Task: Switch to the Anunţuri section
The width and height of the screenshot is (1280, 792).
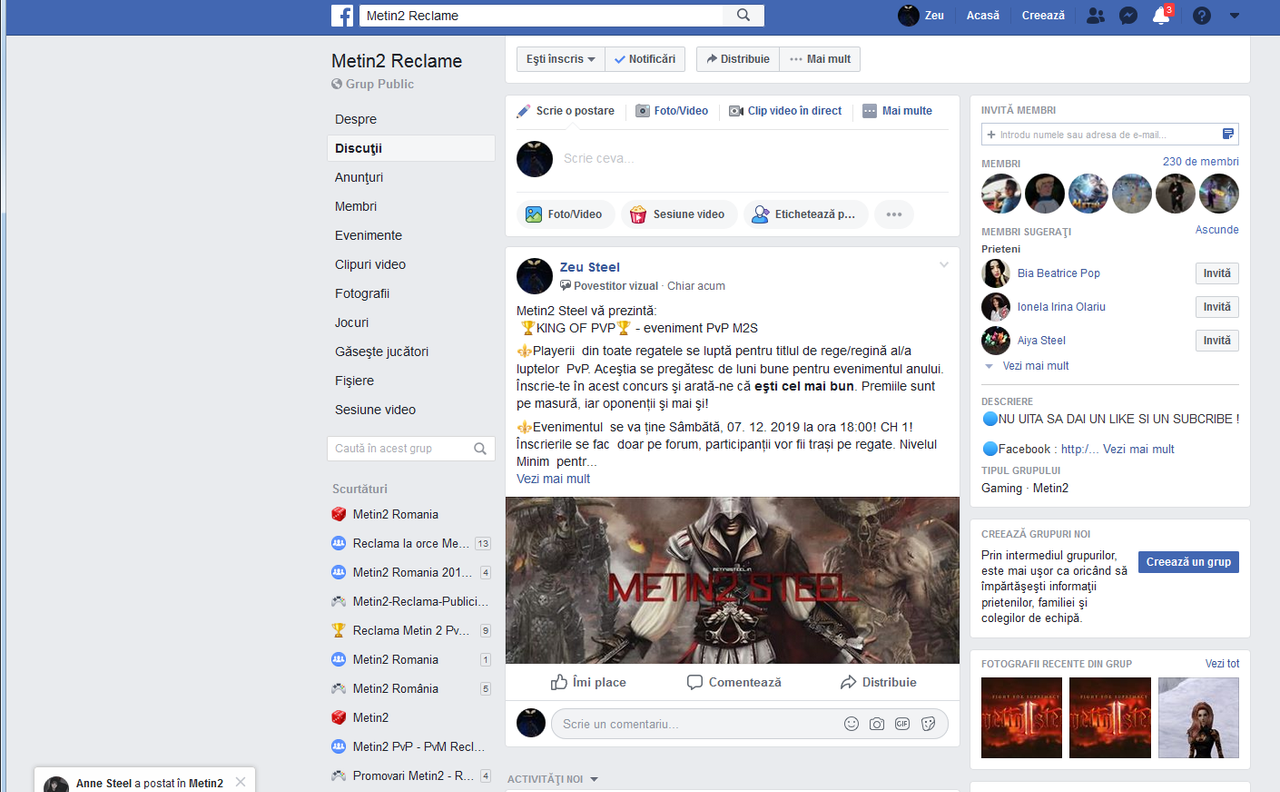Action: pyautogui.click(x=359, y=177)
